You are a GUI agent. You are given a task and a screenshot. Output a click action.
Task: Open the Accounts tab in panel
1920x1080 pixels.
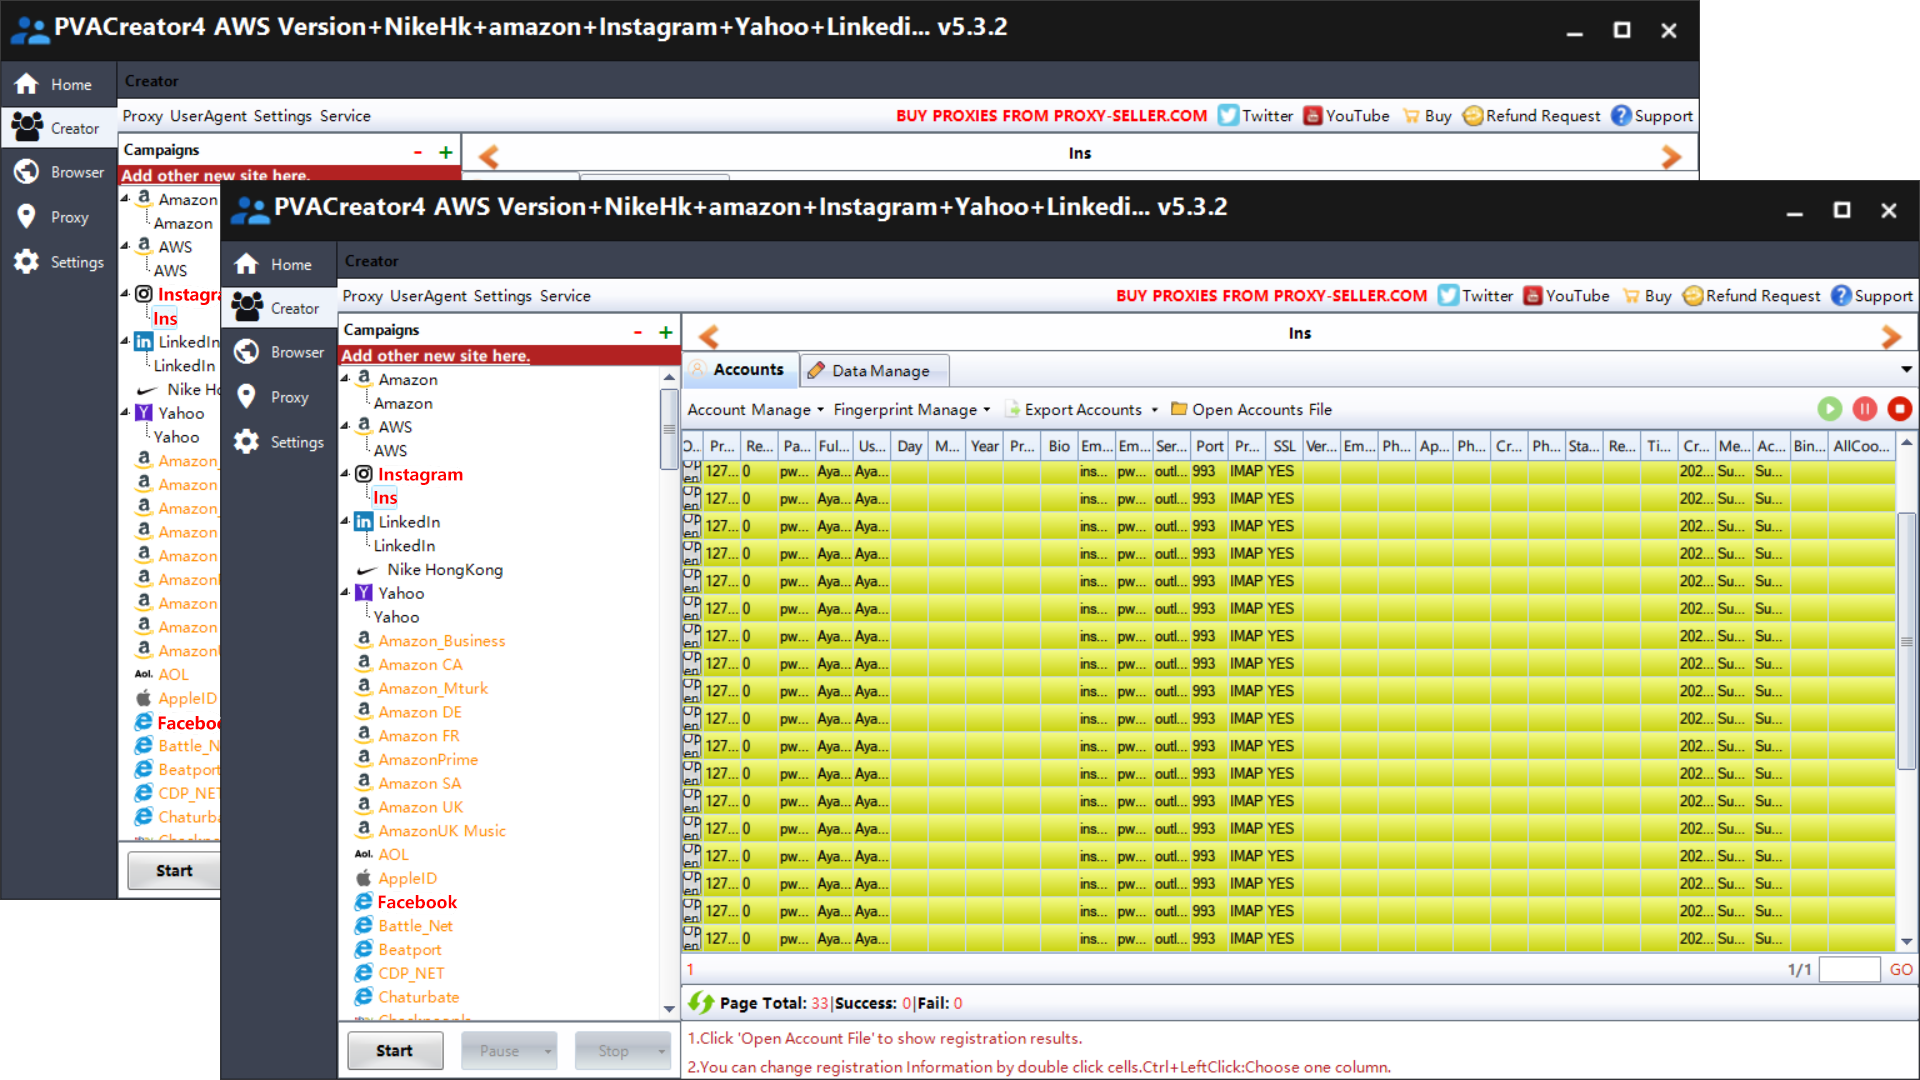tap(741, 371)
